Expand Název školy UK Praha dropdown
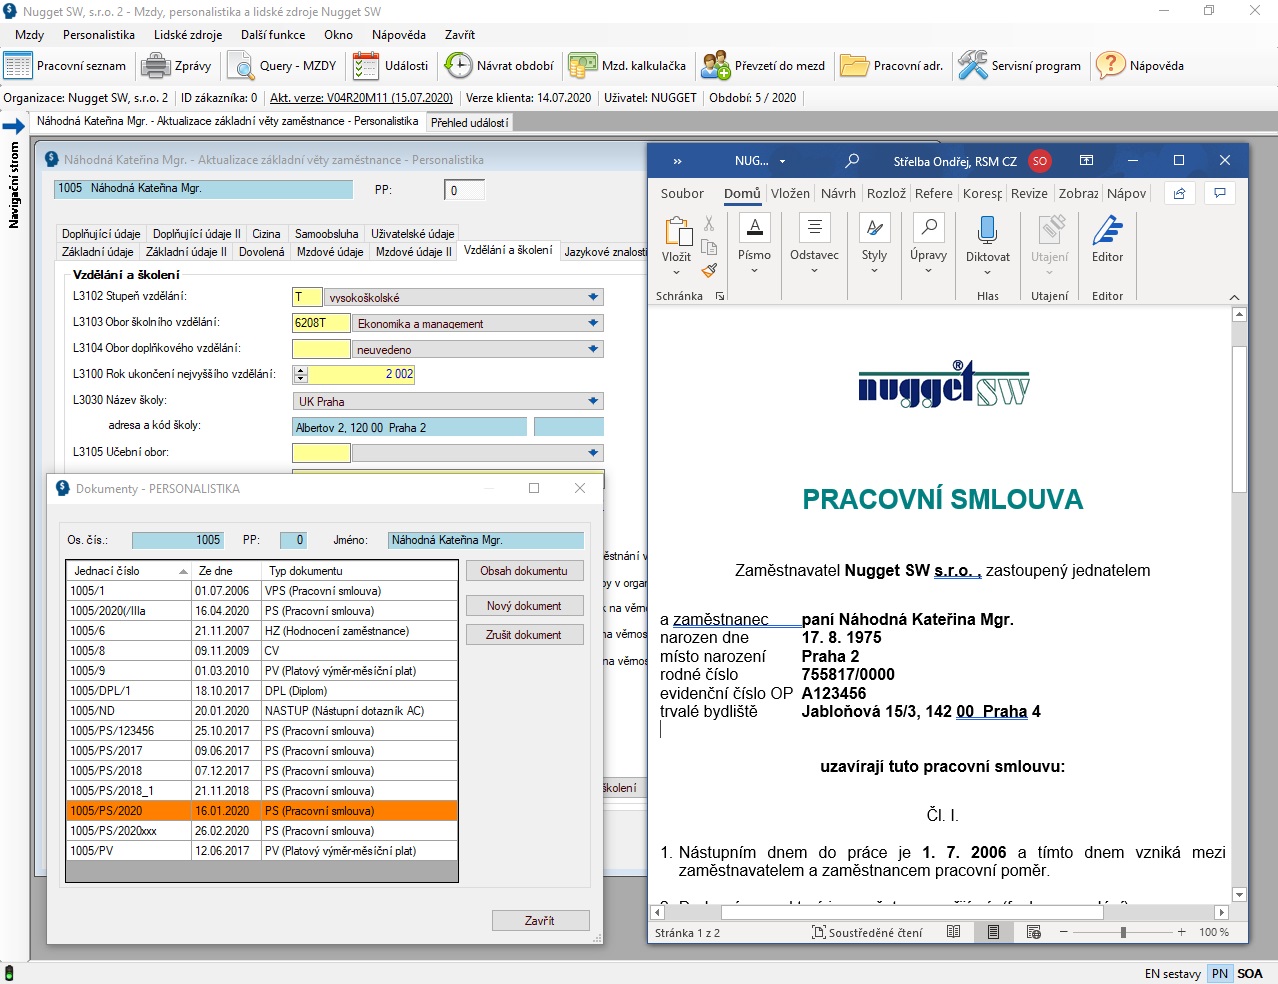This screenshot has height=984, width=1278. (593, 401)
